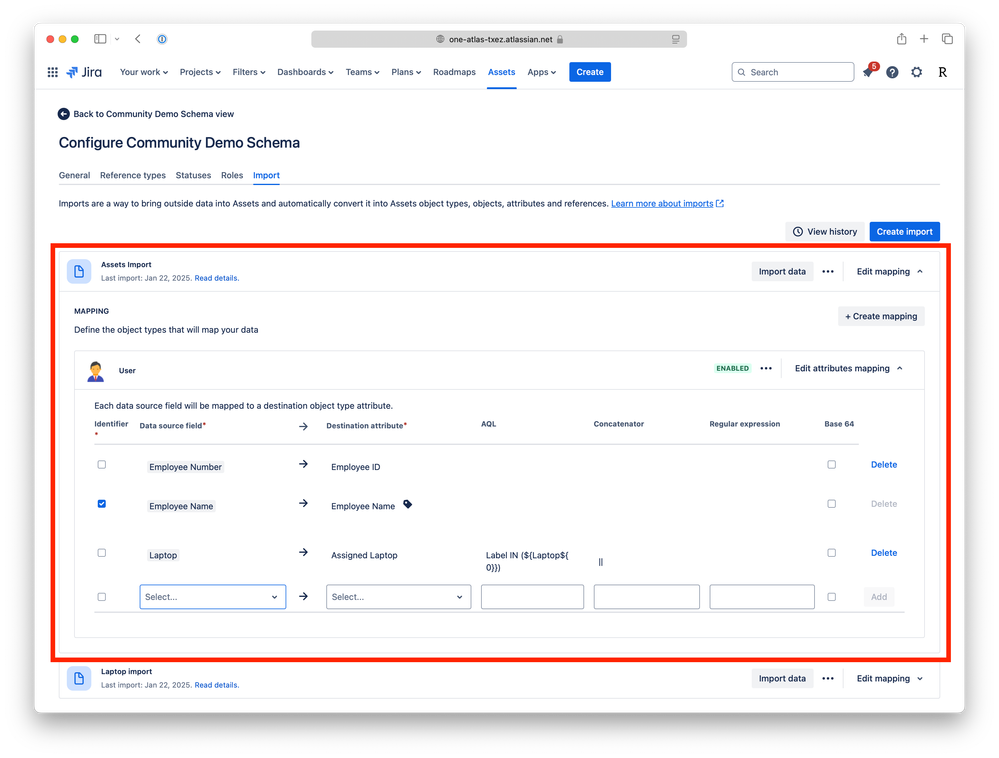Screen dimensions: 999x758
Task: Open the help question mark icon
Action: tap(892, 72)
